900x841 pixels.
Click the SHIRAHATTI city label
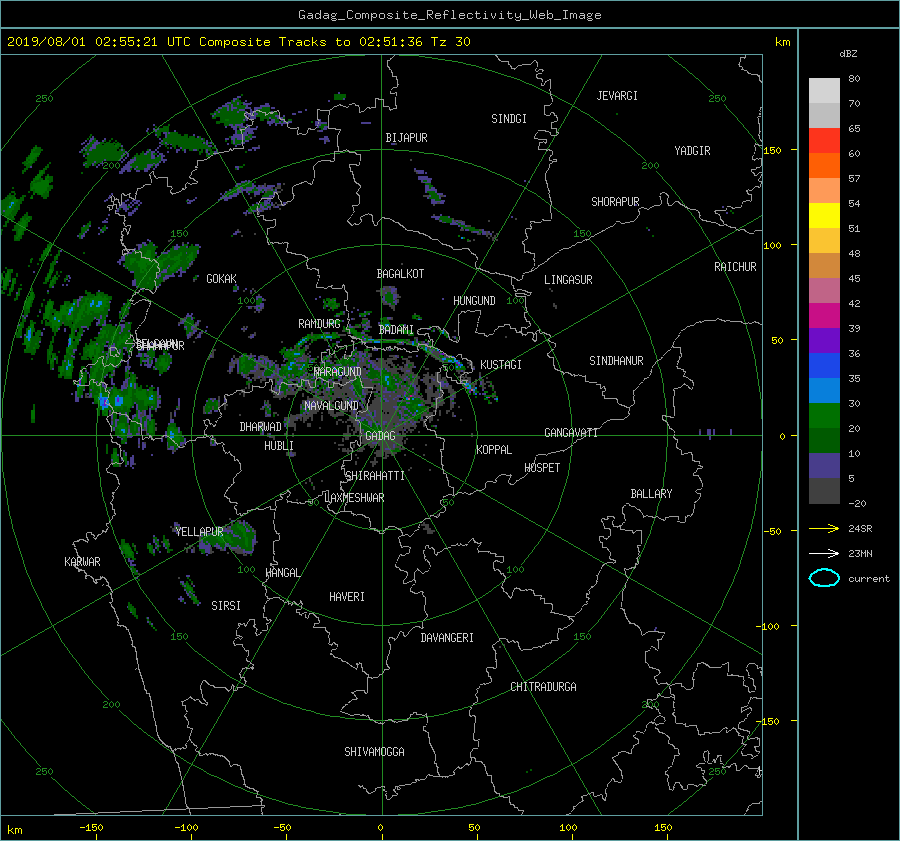[375, 476]
